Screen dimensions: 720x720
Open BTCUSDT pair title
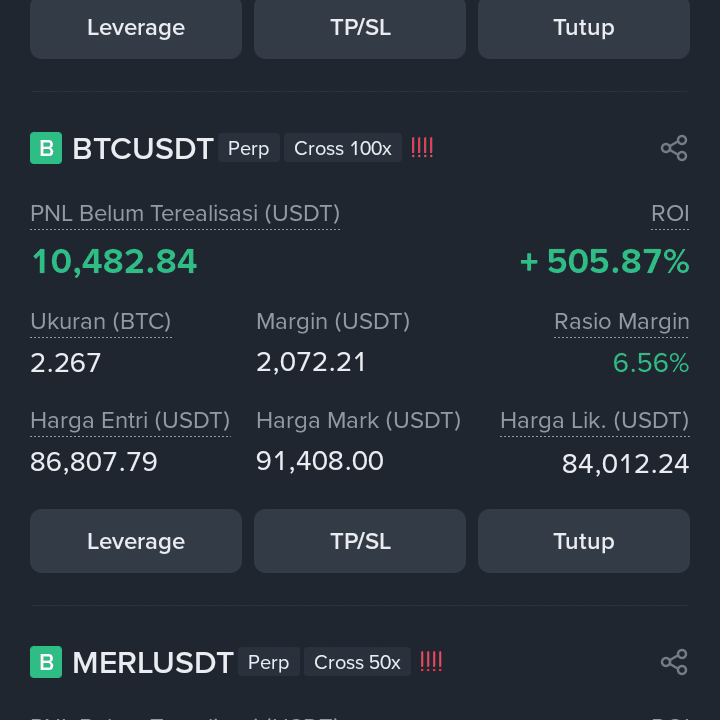143,148
